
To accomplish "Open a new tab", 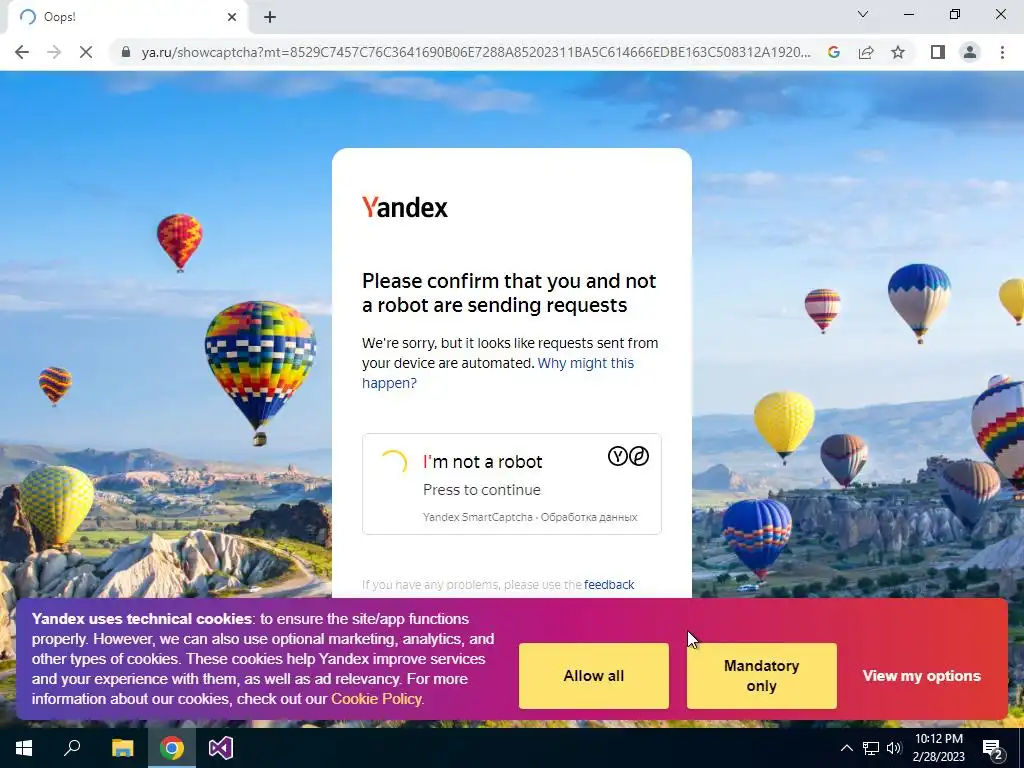I will [x=270, y=17].
